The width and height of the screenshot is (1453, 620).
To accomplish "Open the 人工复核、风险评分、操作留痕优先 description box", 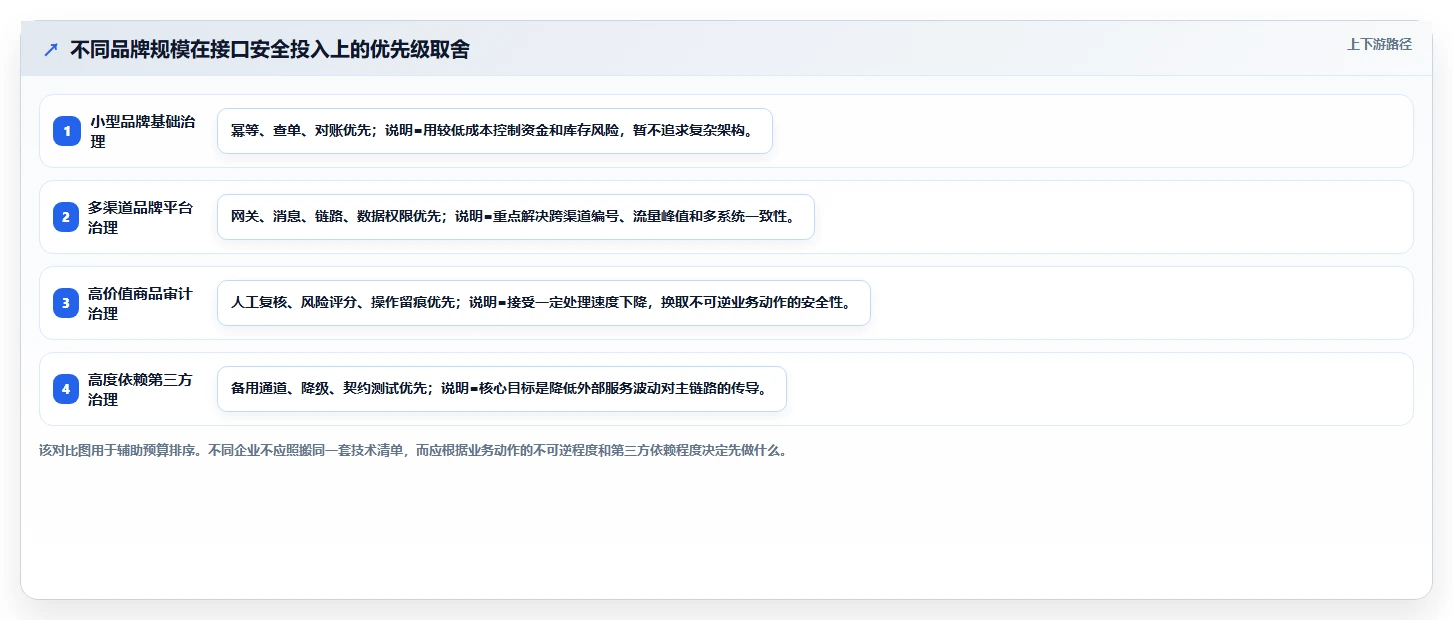I will (544, 303).
